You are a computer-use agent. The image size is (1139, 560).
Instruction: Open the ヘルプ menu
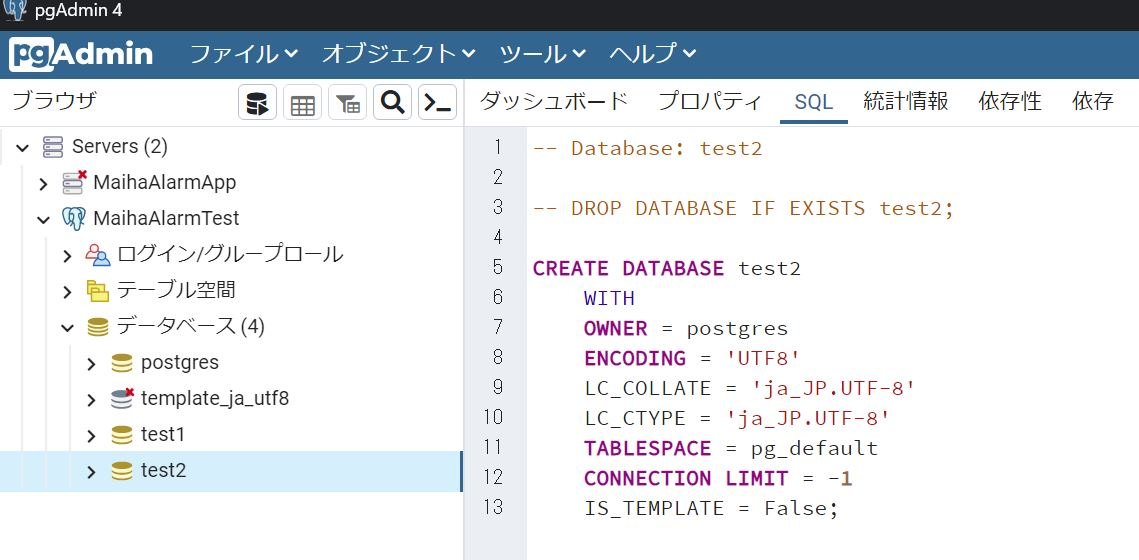pos(652,54)
